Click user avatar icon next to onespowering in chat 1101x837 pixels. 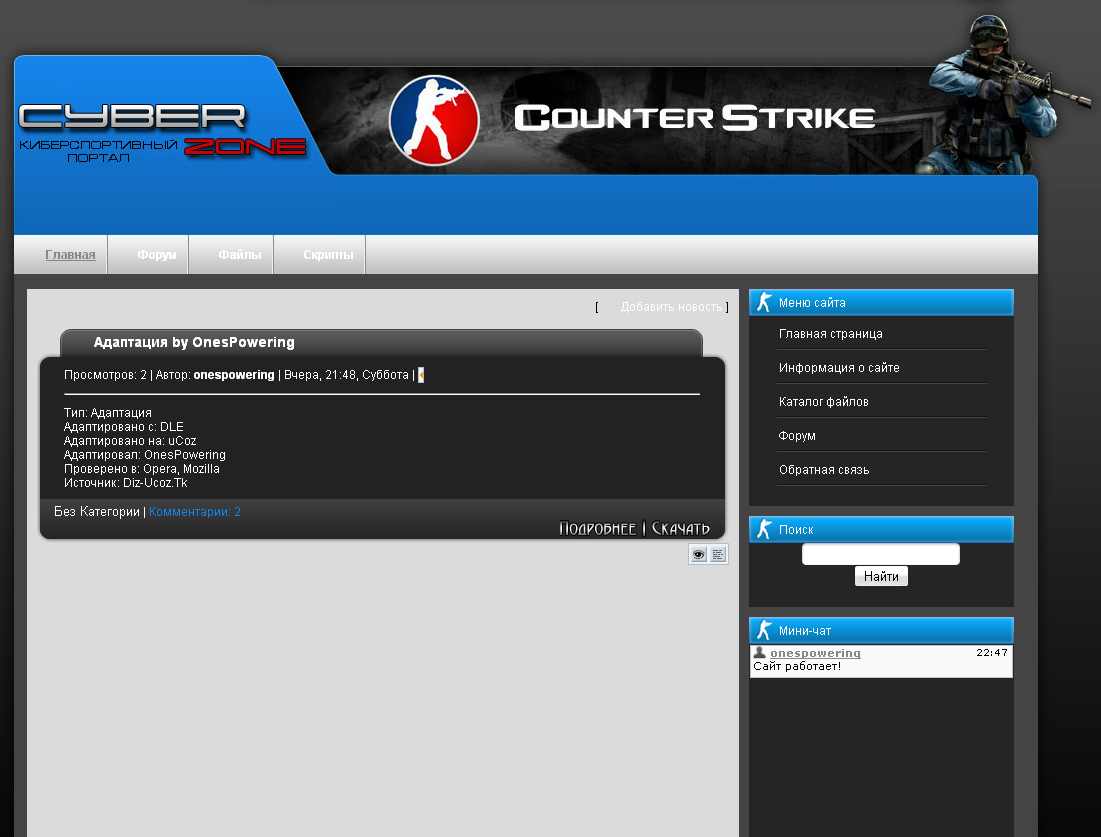point(759,652)
